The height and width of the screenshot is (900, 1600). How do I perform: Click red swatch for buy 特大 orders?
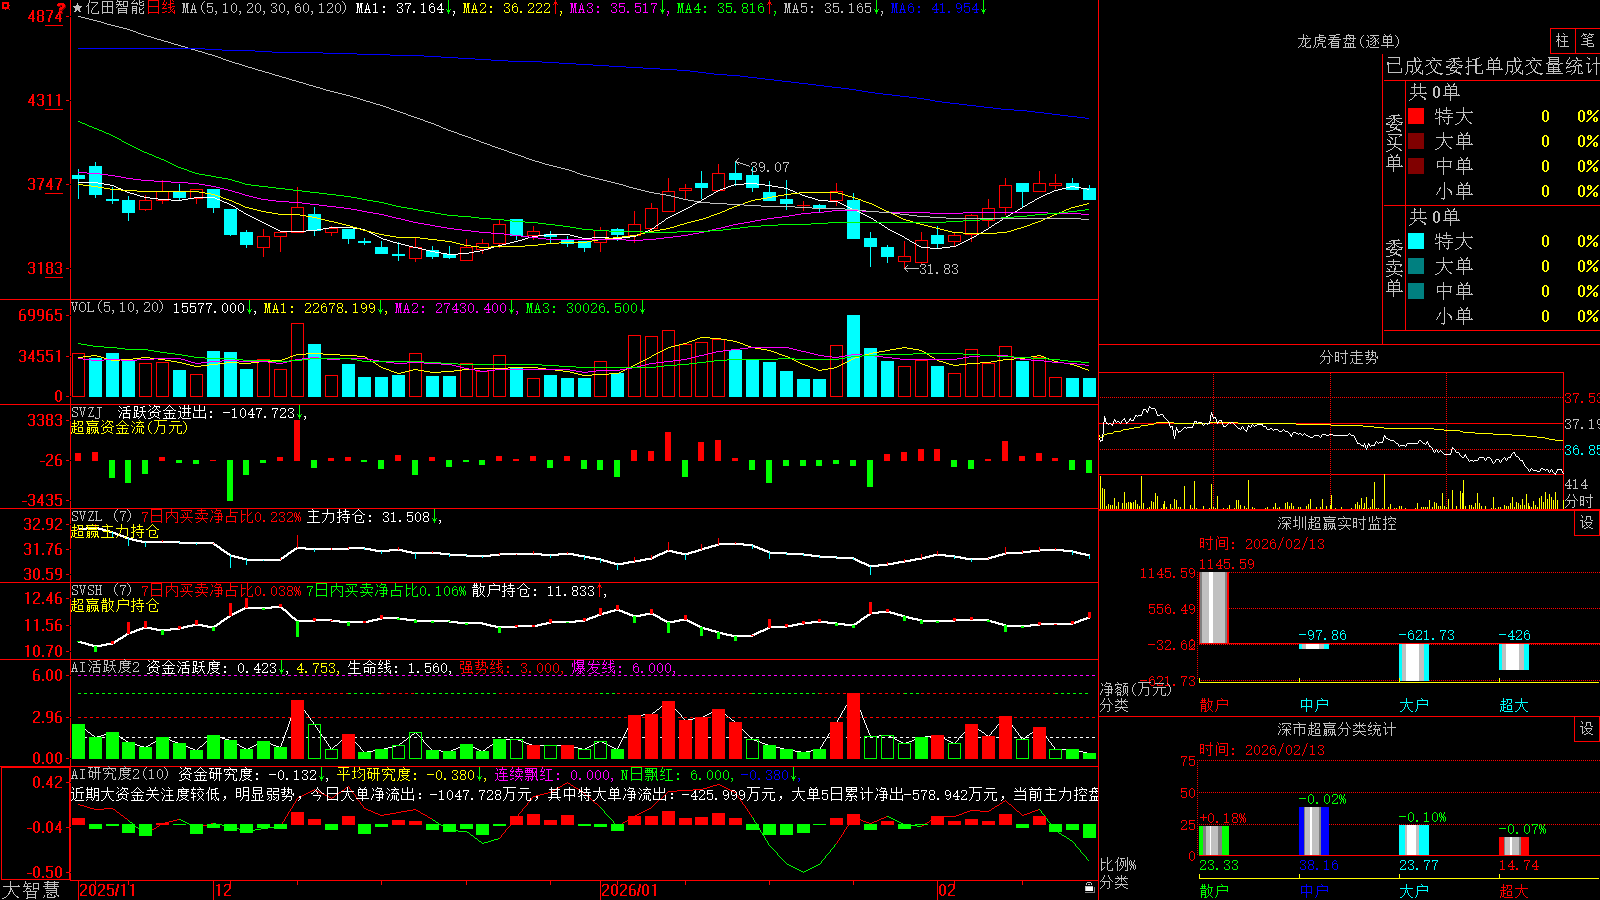click(x=1416, y=116)
